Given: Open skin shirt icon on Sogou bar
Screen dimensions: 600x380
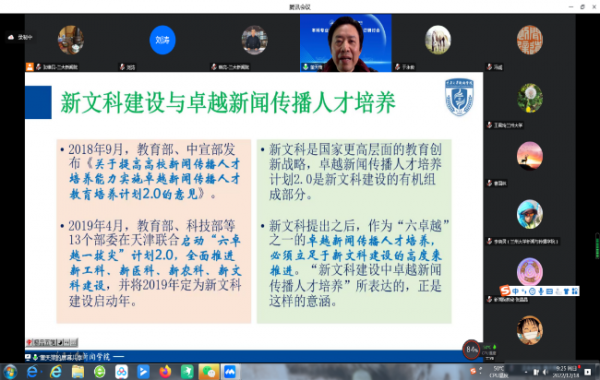Looking at the screenshot, I should (x=567, y=291).
